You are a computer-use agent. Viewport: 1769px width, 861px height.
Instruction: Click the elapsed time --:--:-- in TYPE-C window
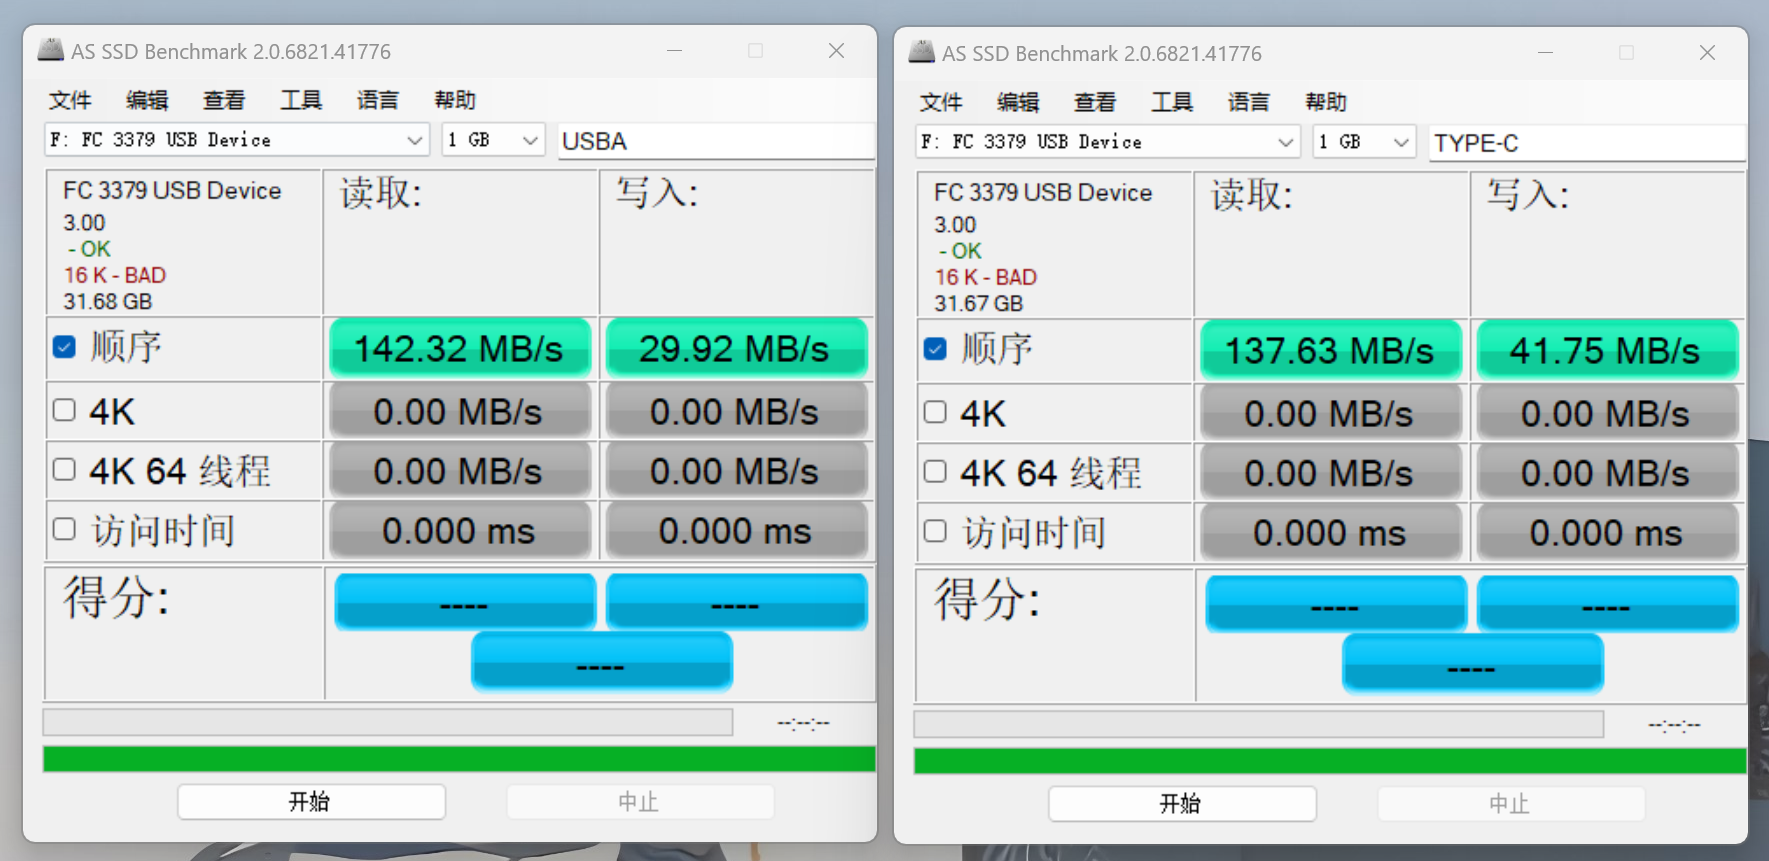click(1675, 725)
